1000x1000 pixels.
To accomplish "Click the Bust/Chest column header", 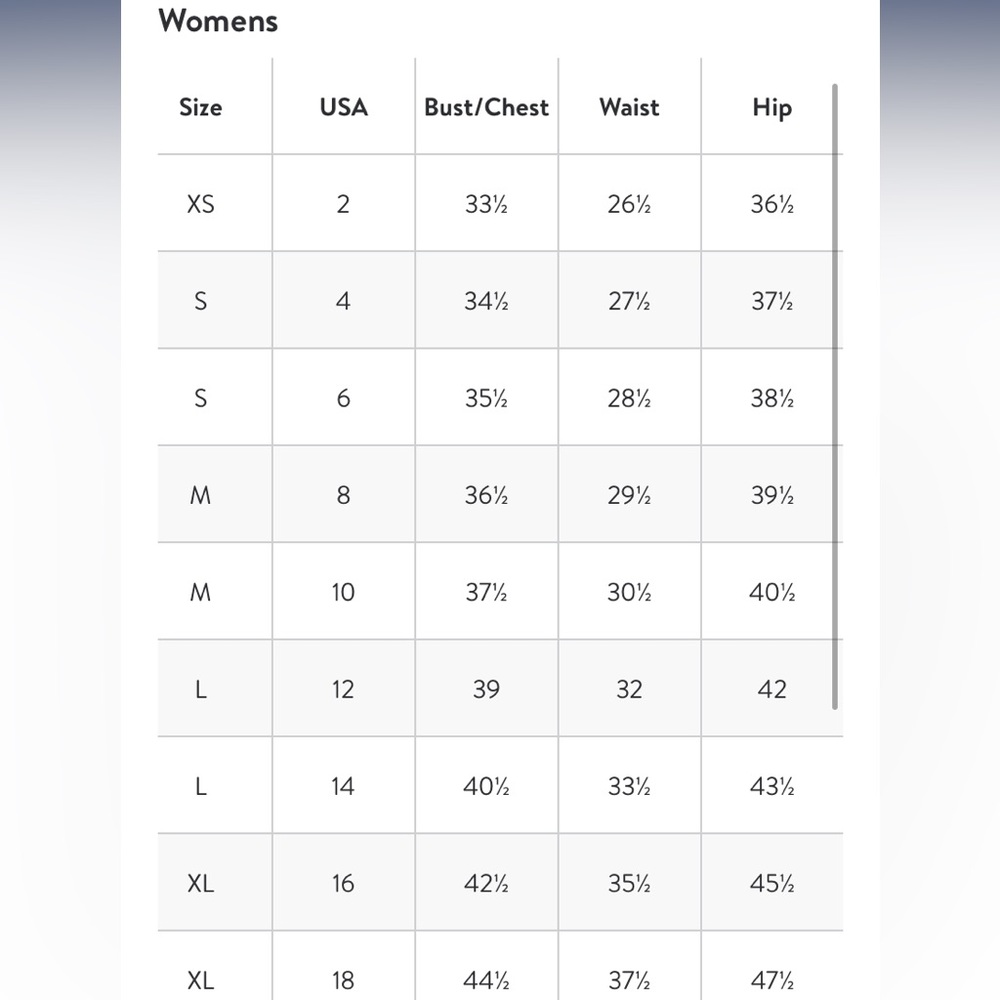I will (487, 107).
